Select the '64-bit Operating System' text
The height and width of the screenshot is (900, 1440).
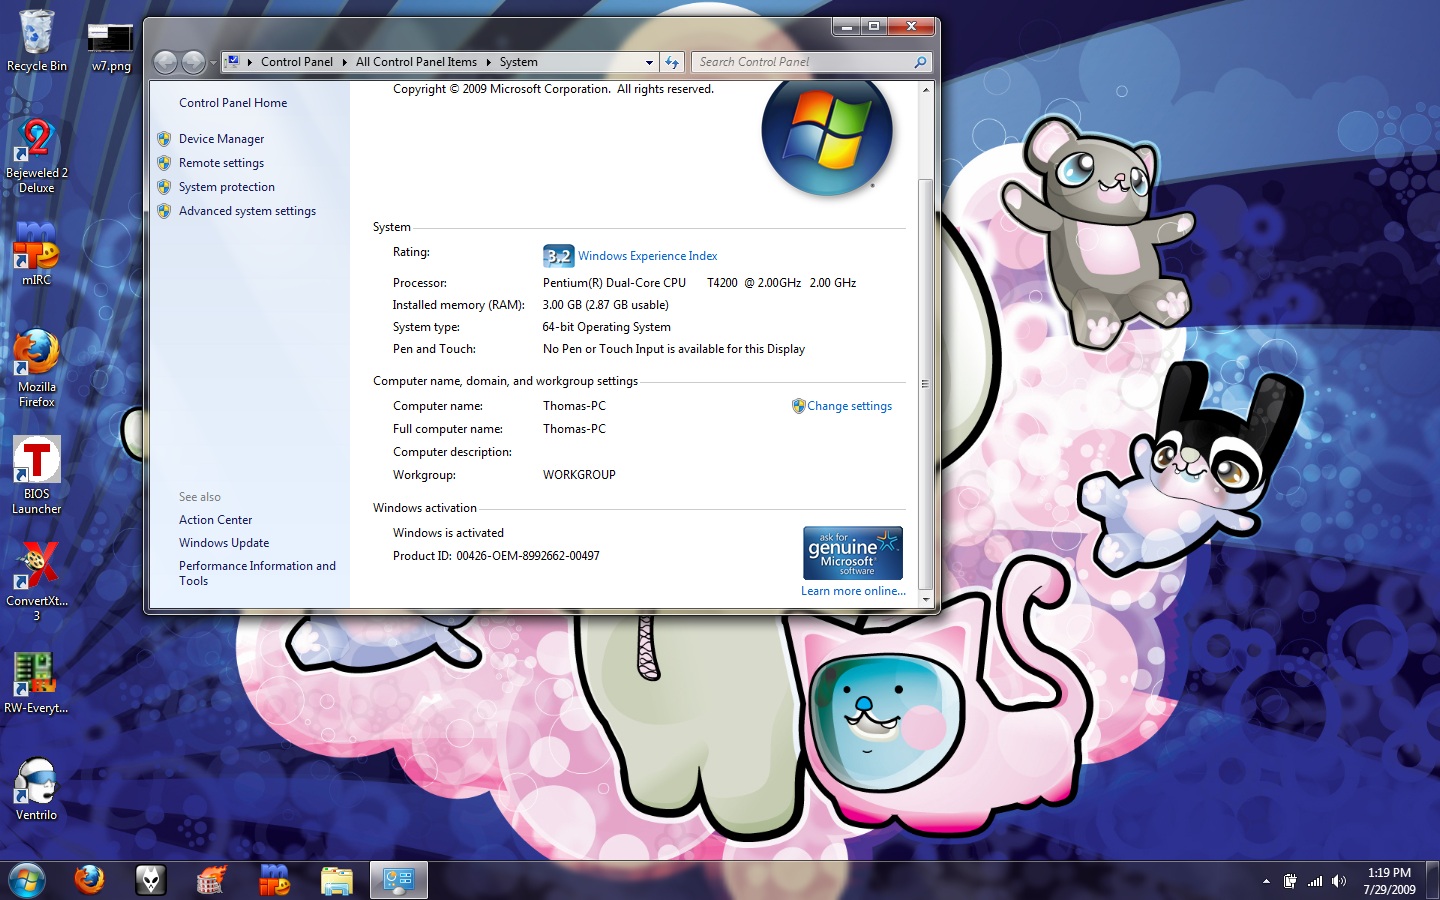pyautogui.click(x=606, y=327)
